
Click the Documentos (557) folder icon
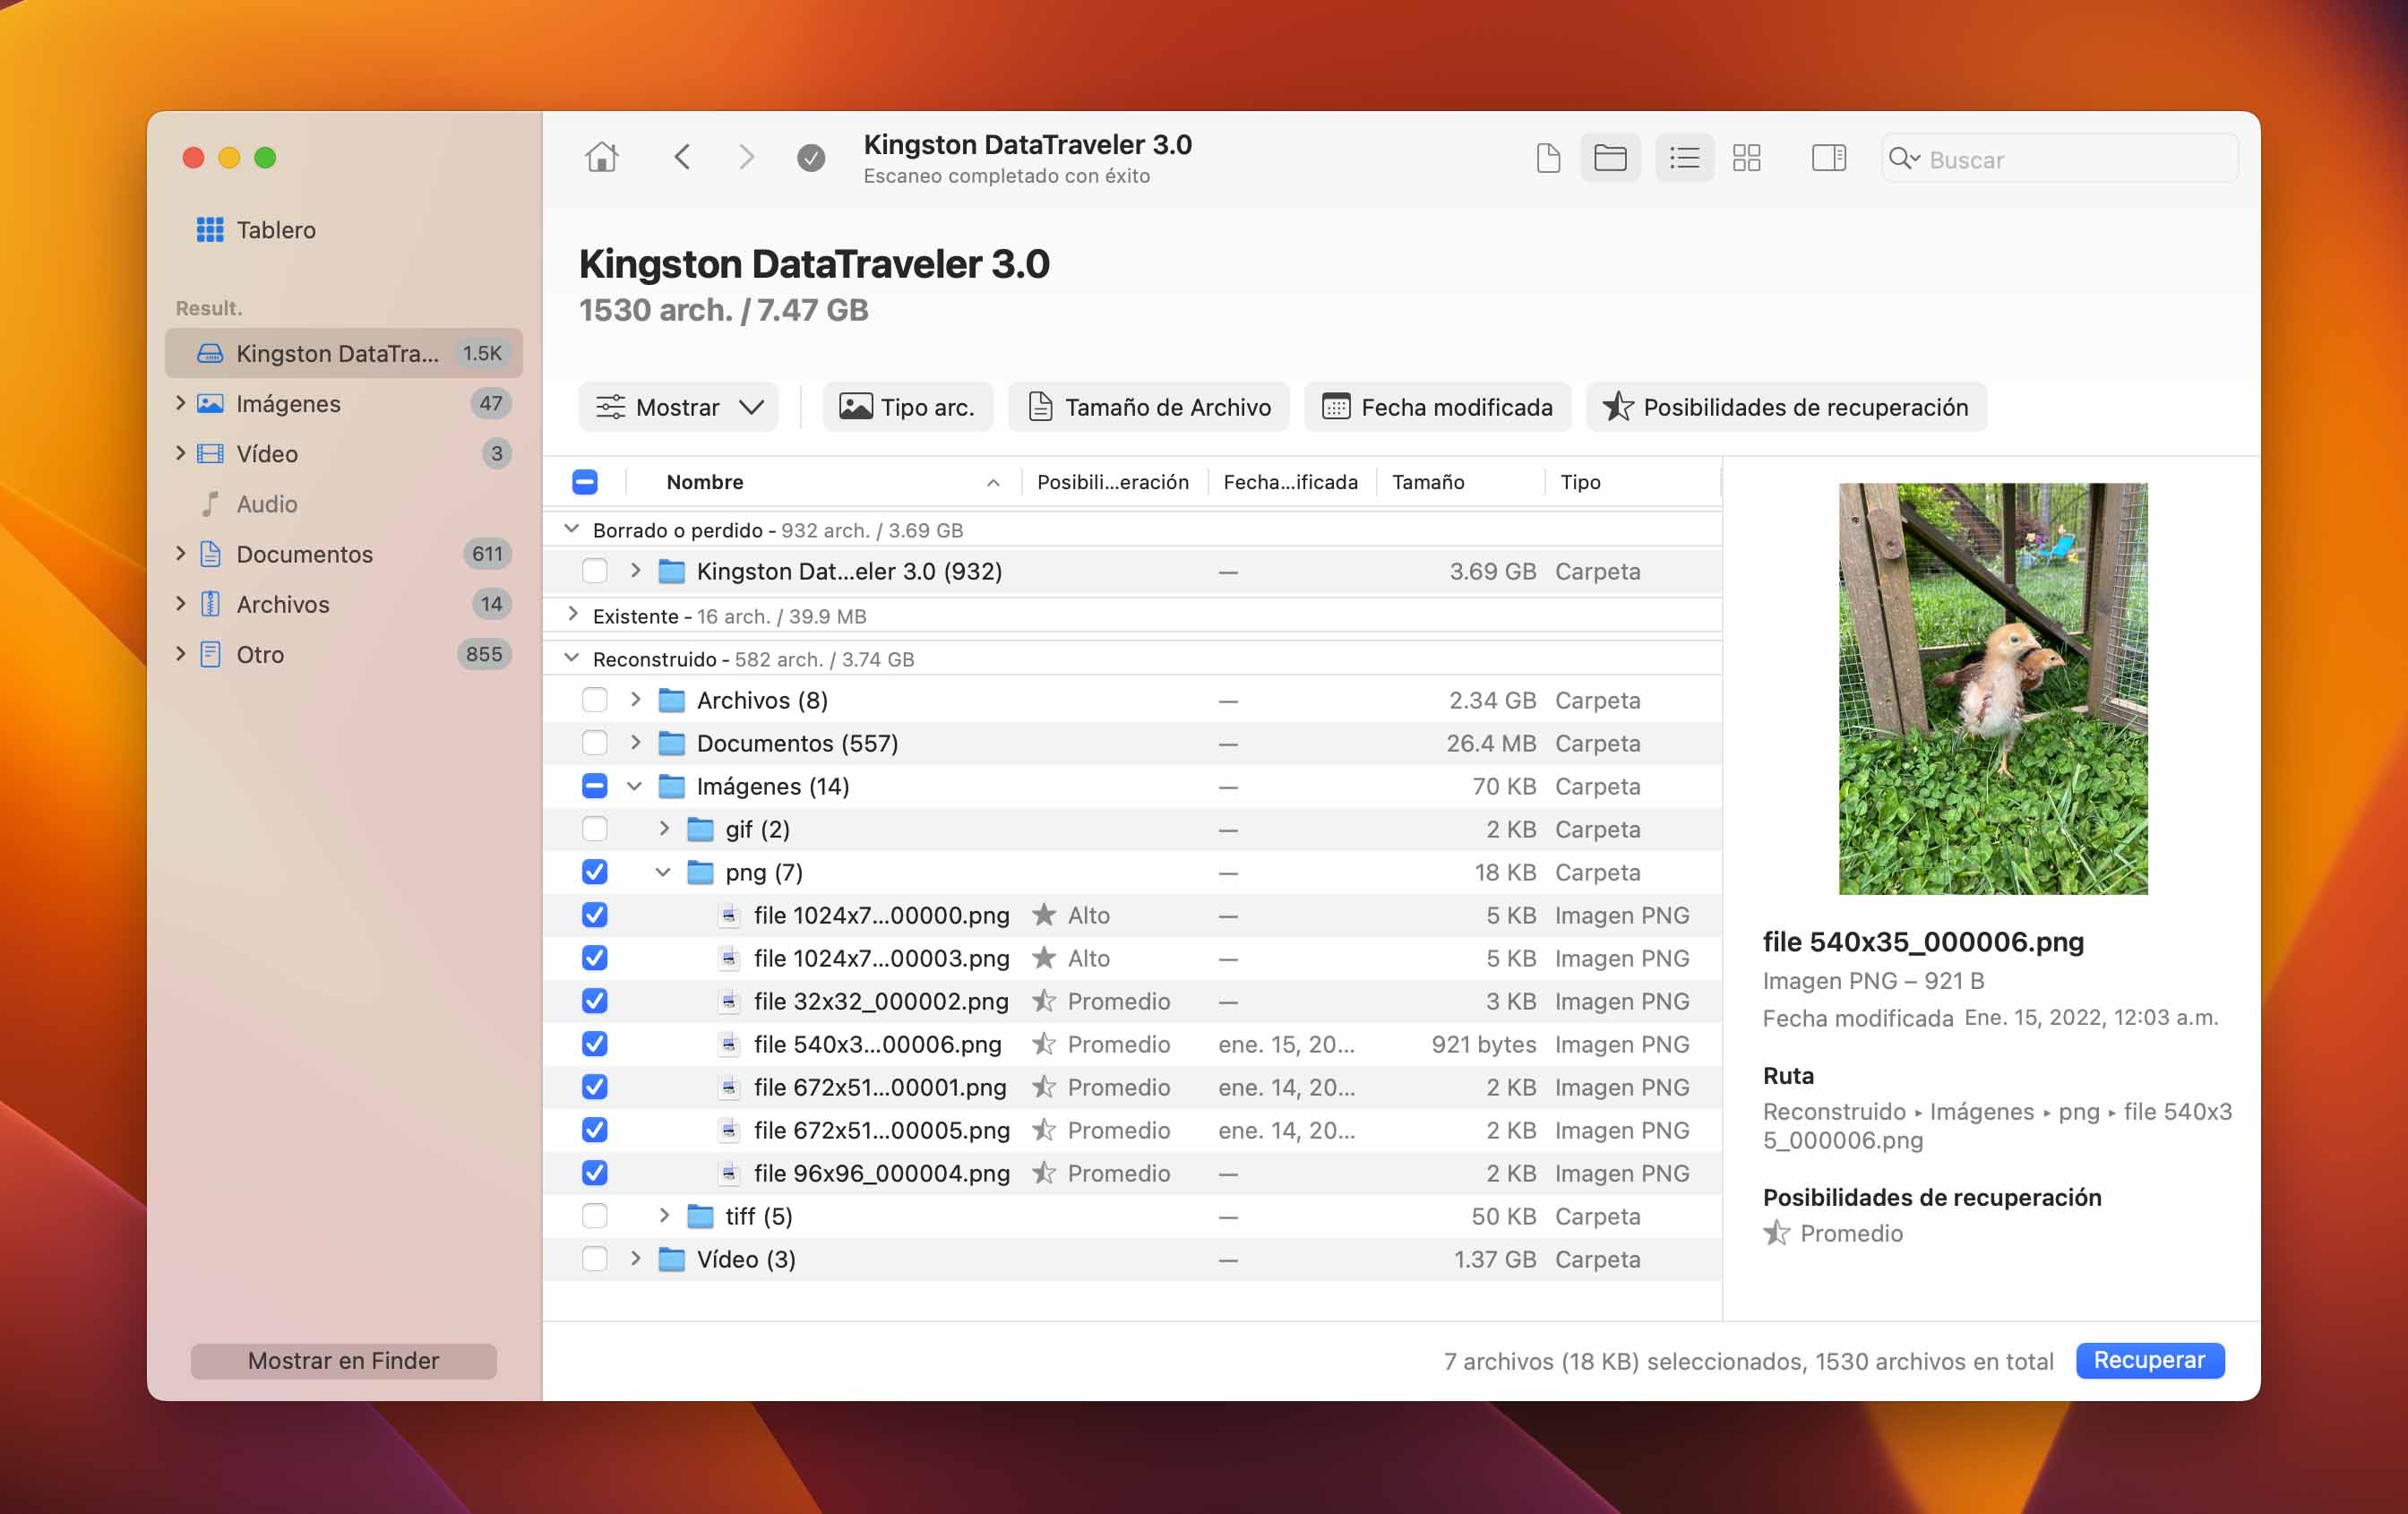click(672, 743)
